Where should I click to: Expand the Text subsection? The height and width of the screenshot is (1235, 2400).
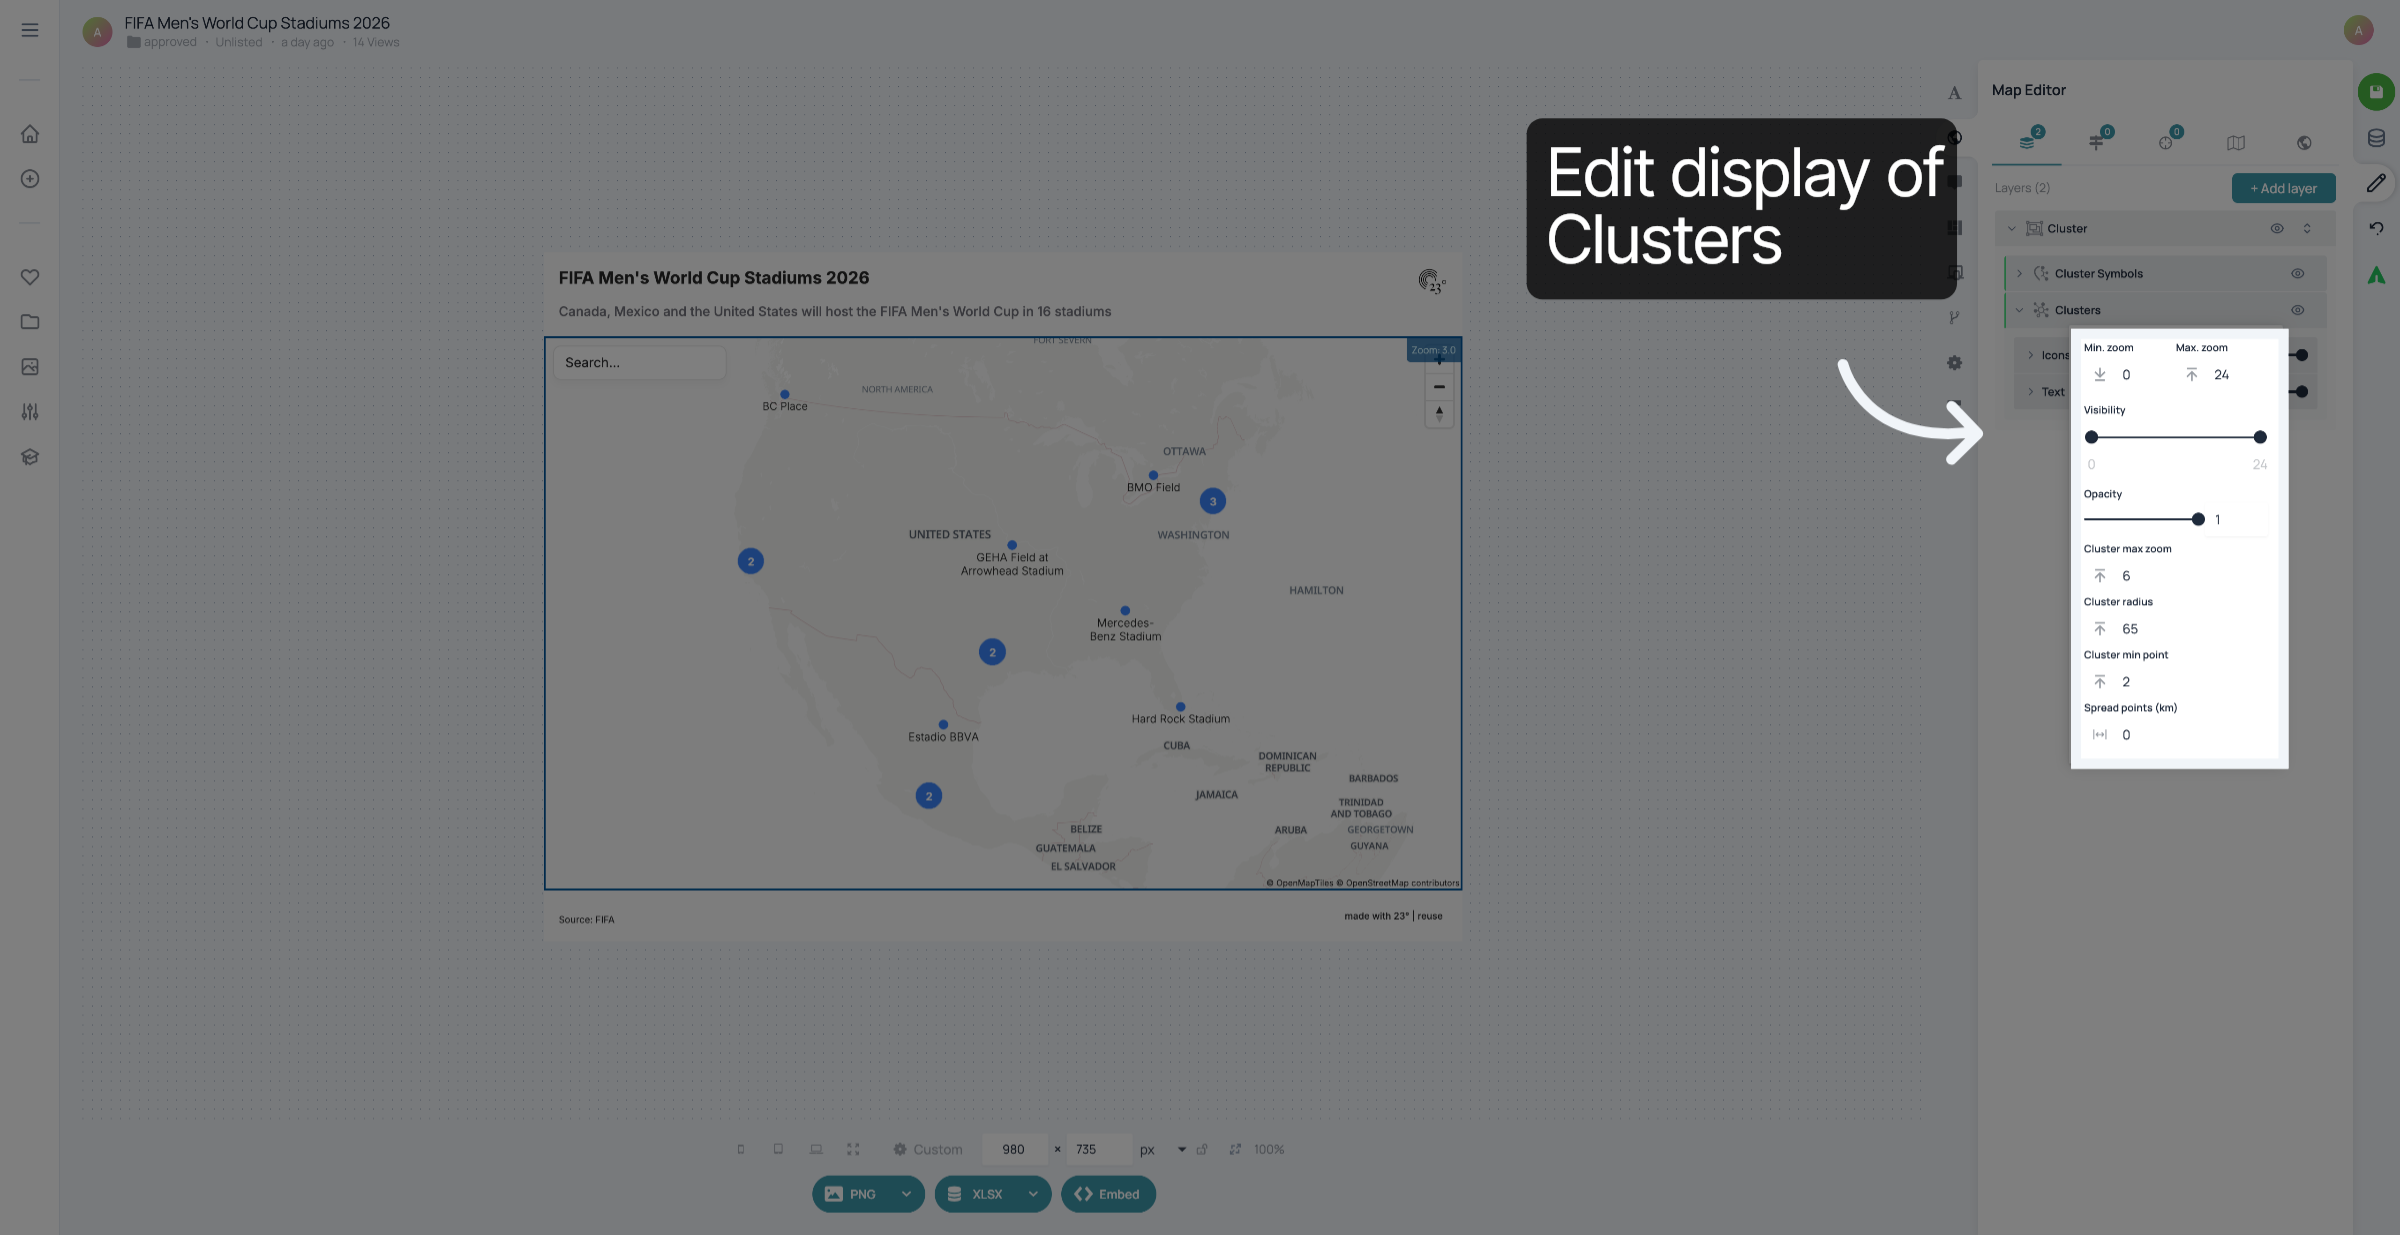2031,392
